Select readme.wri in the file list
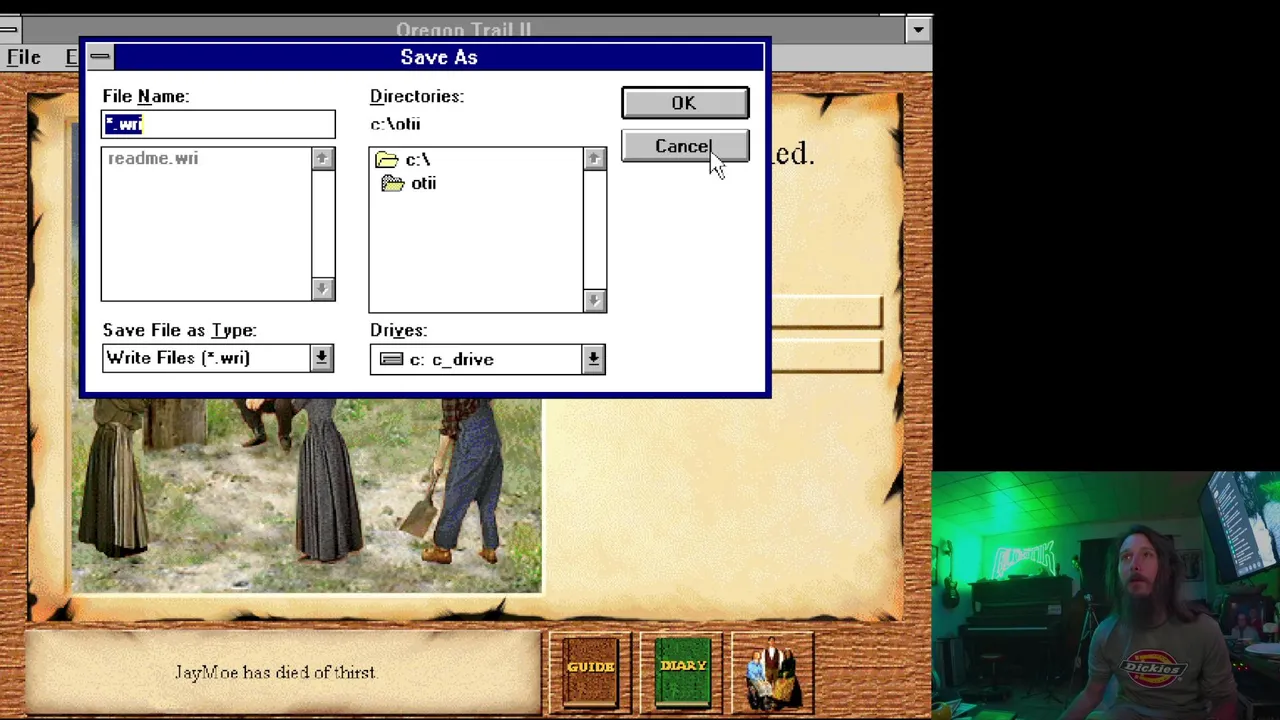 click(153, 158)
